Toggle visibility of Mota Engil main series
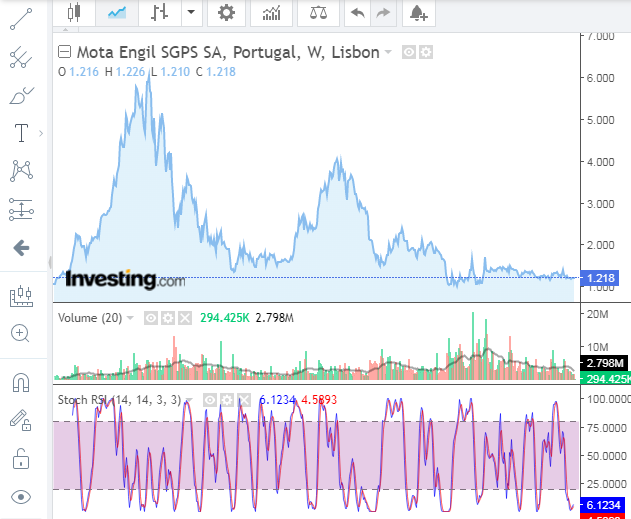This screenshot has width=631, height=519. coord(408,52)
